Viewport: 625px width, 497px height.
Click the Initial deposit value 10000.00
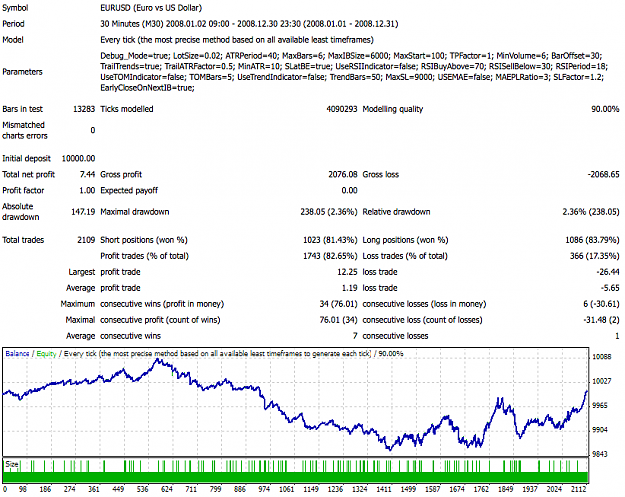[78, 158]
